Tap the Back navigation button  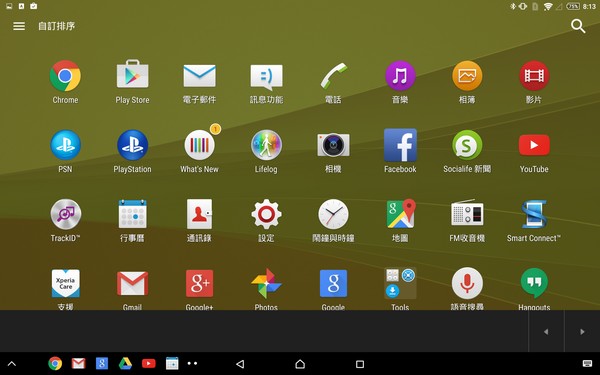coord(240,364)
